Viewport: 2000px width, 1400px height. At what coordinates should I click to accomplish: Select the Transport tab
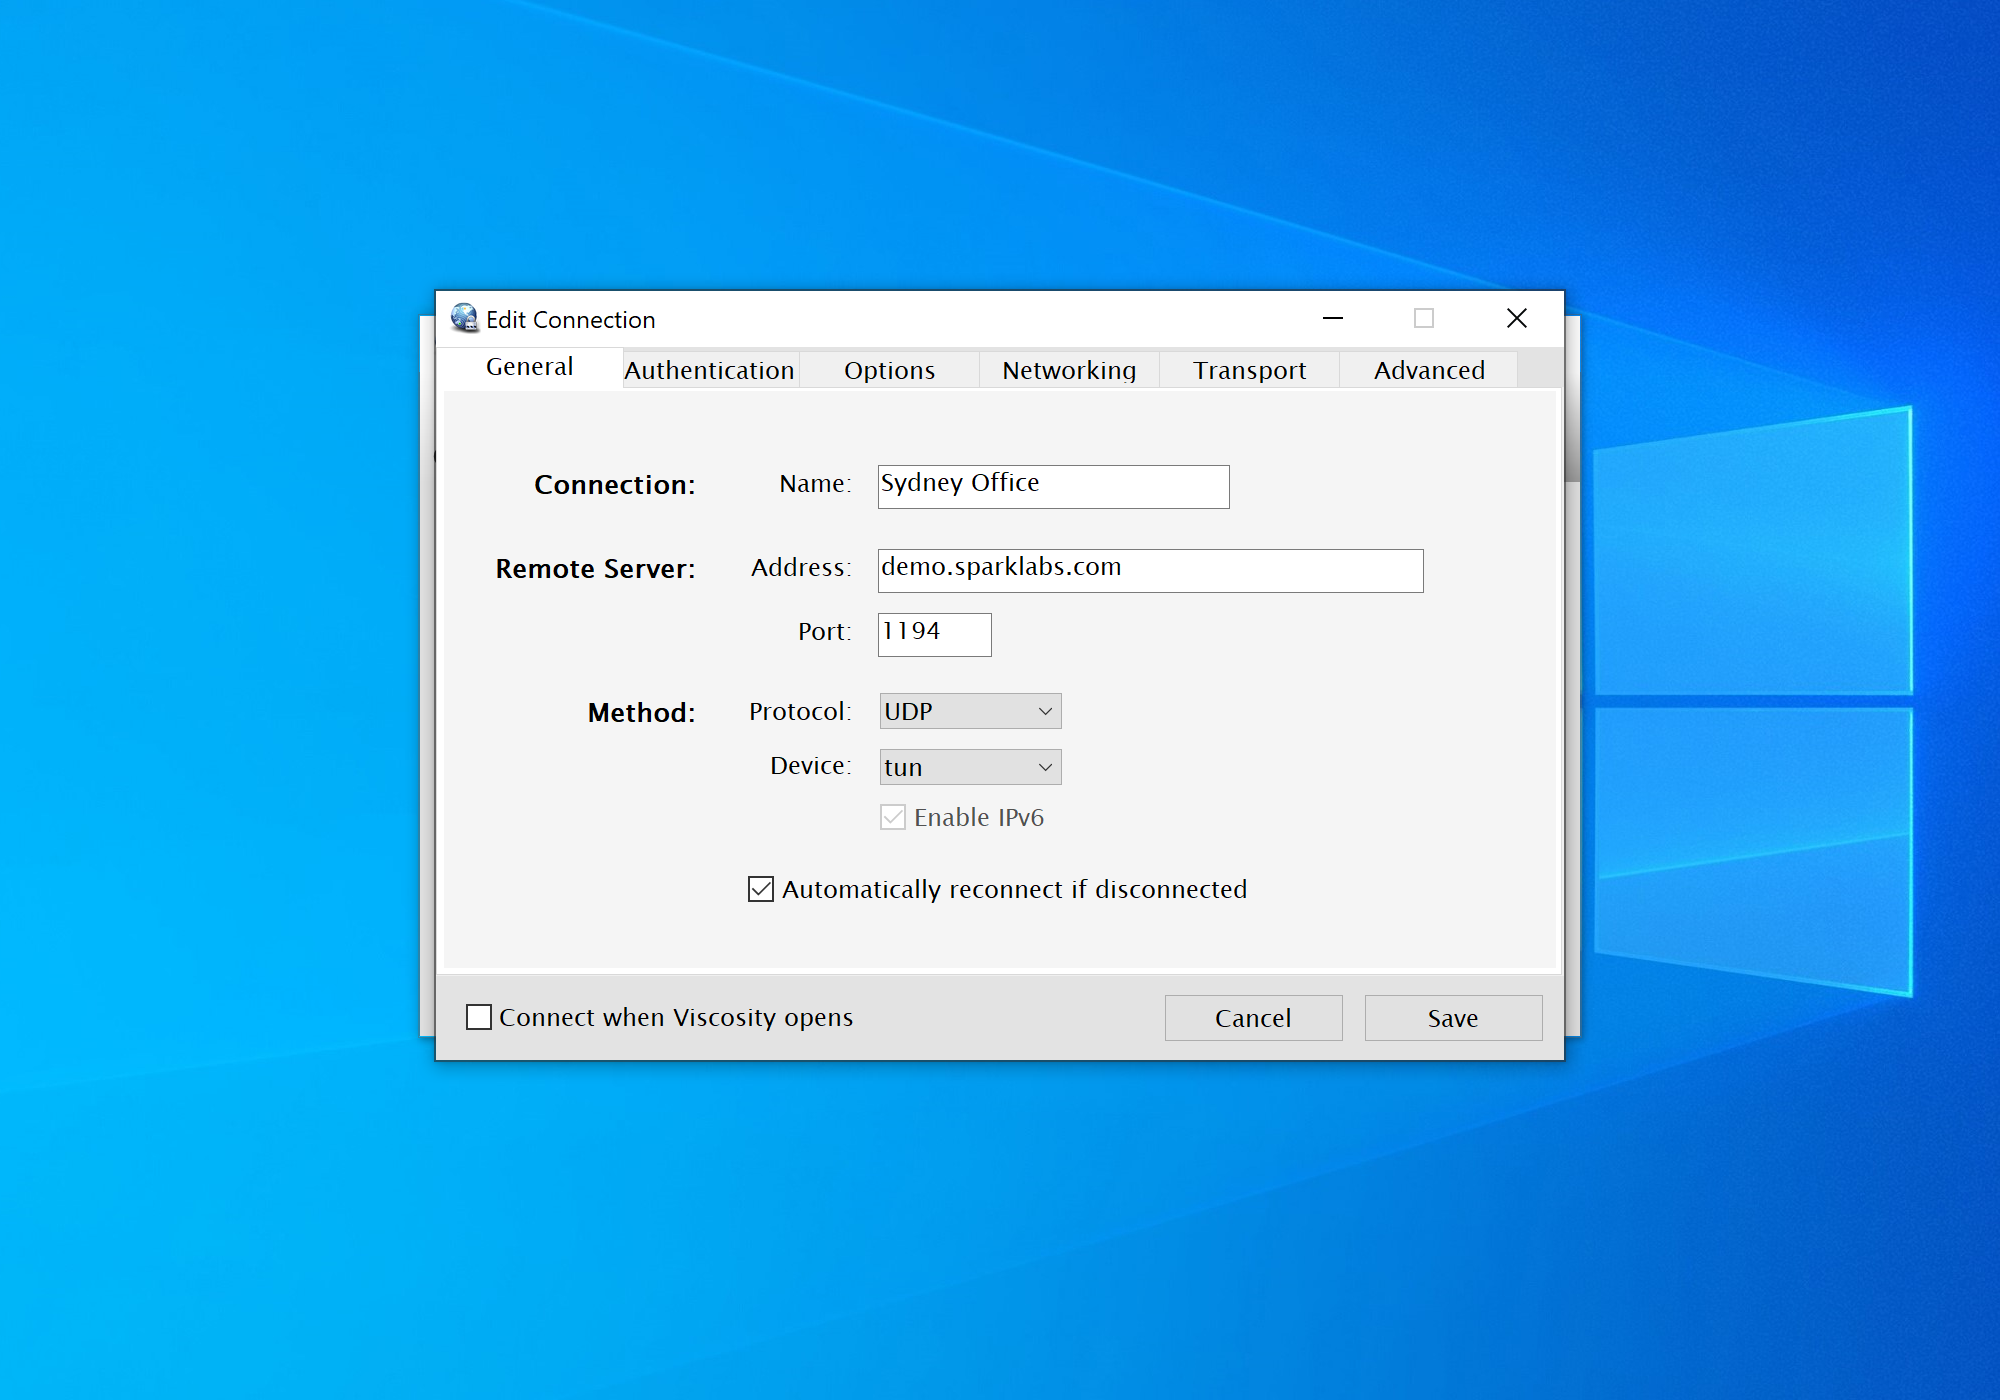1251,368
